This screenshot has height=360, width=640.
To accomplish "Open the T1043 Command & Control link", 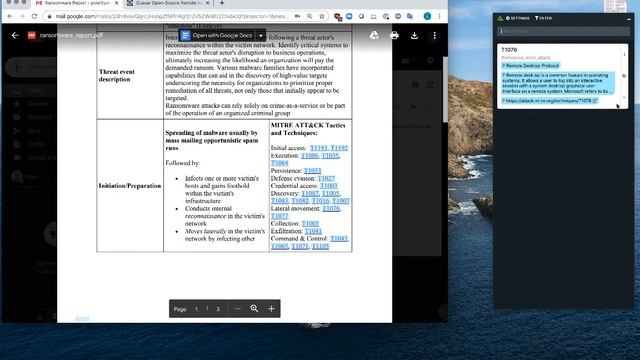I will 339,238.
